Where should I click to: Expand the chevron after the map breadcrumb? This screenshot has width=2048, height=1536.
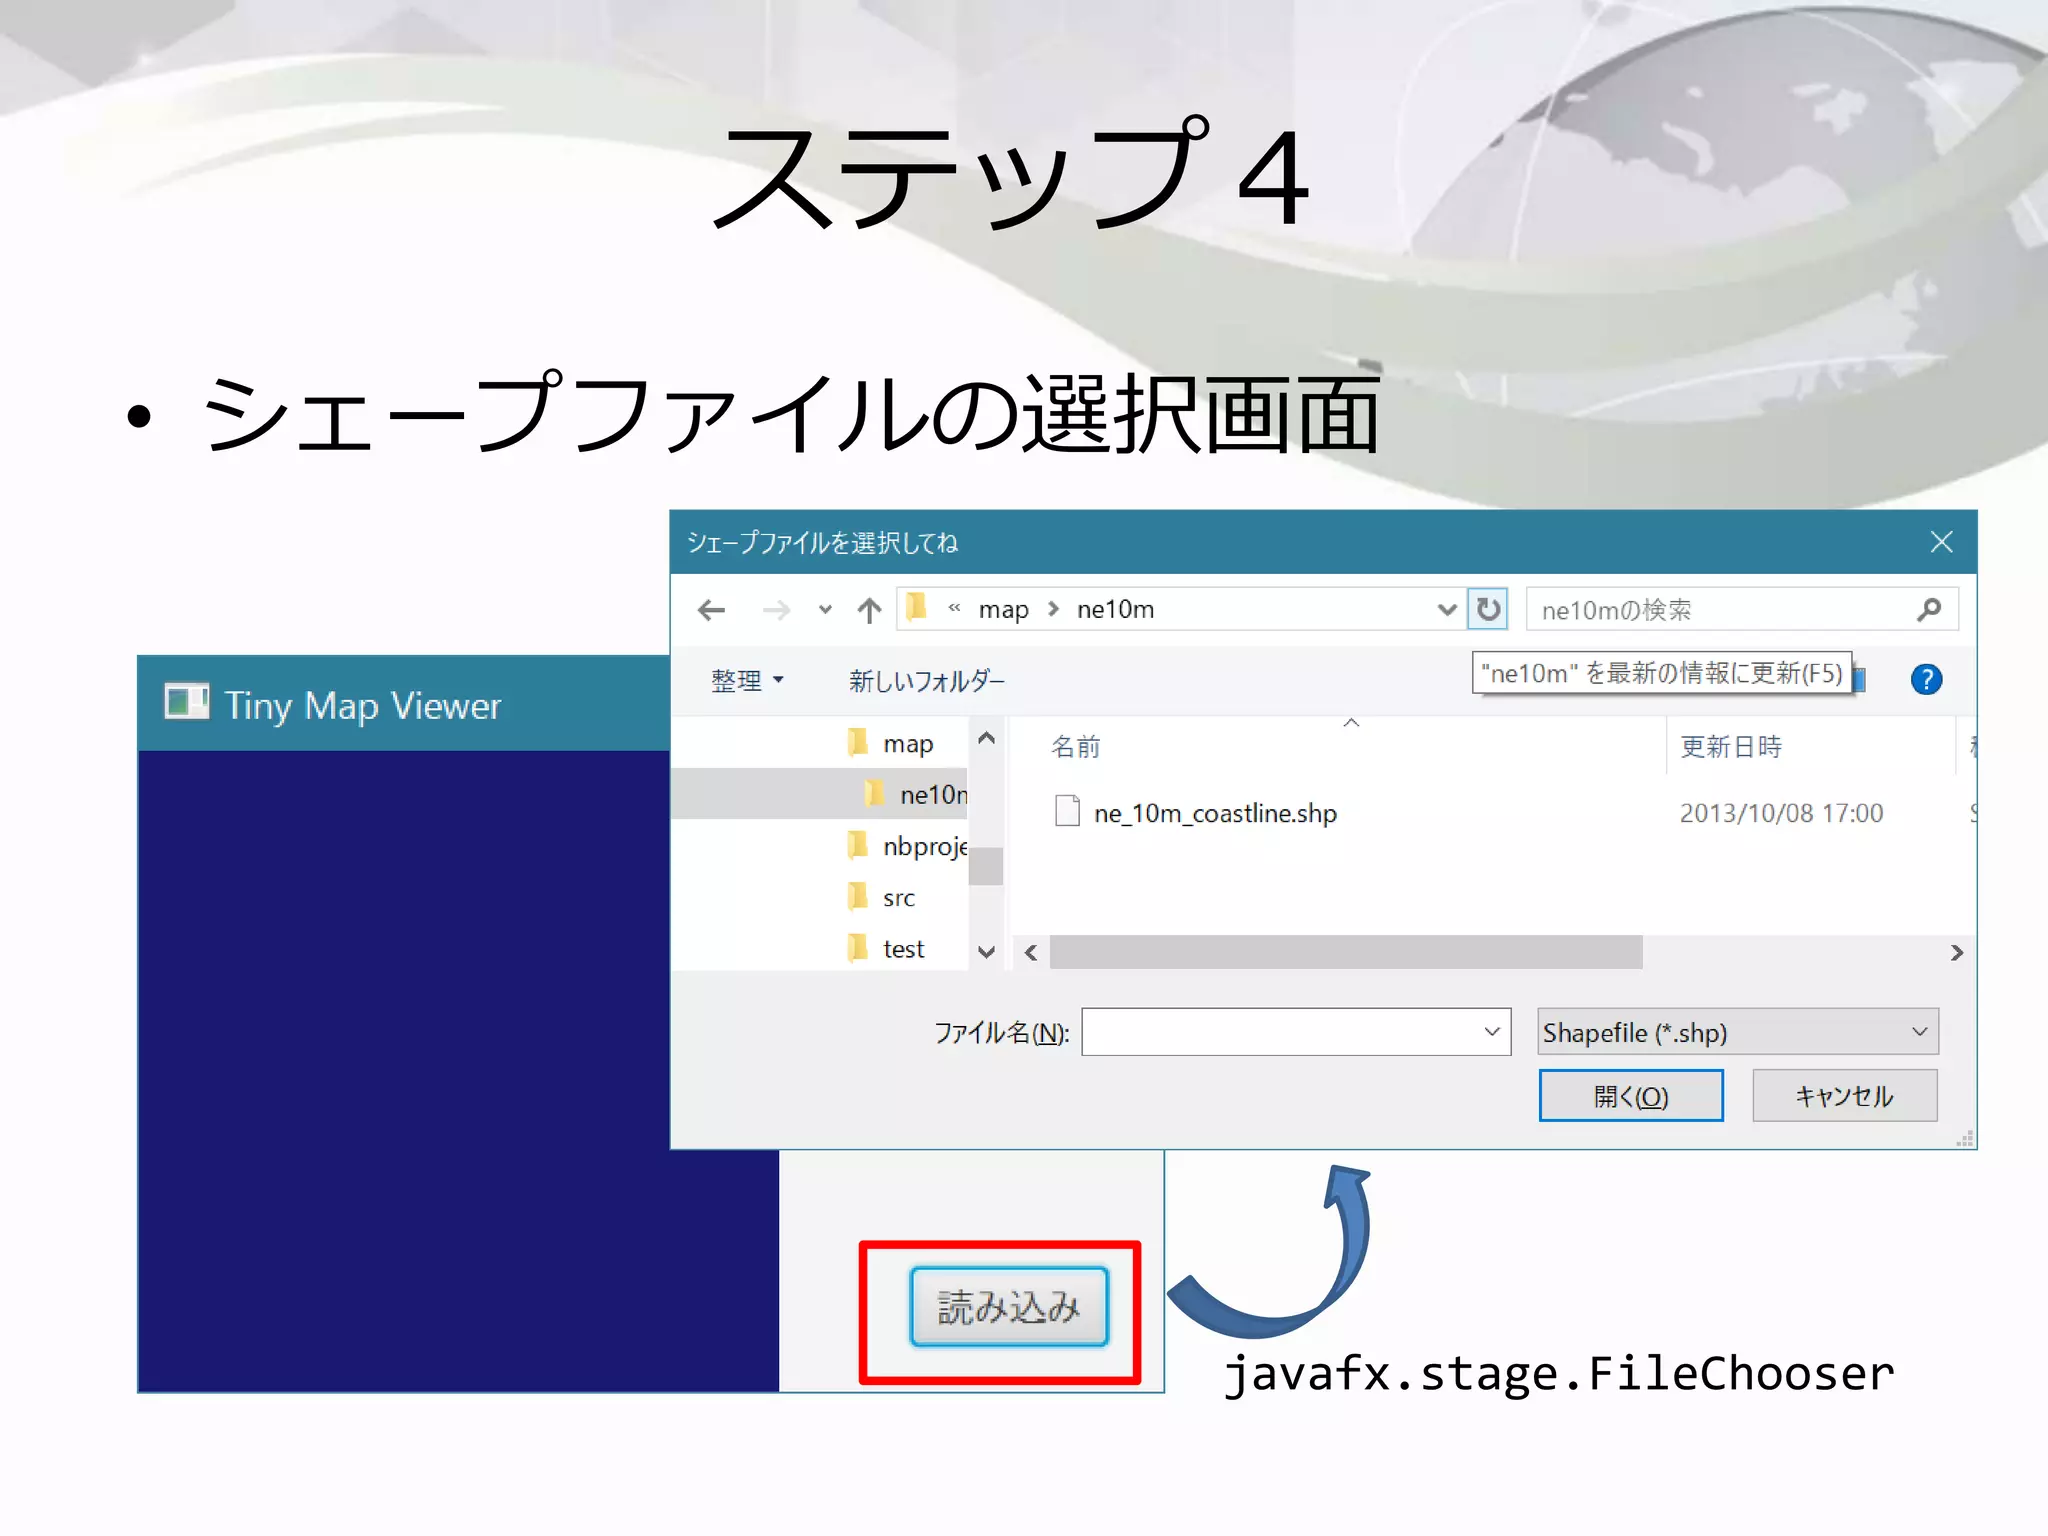point(1053,609)
